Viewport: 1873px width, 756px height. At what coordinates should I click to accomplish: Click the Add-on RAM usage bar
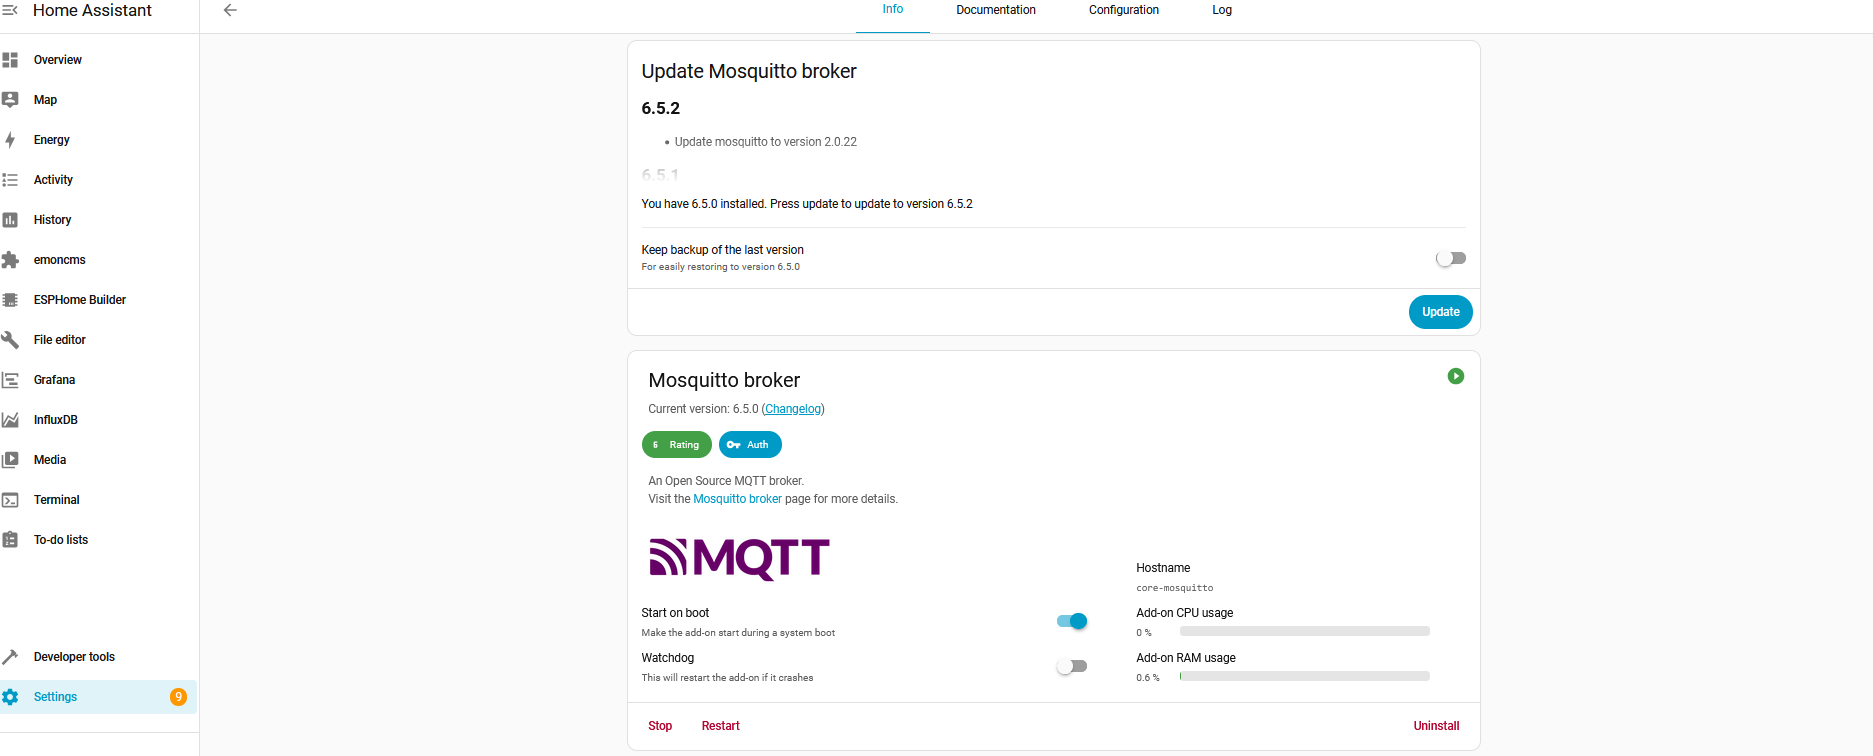[x=1304, y=676]
